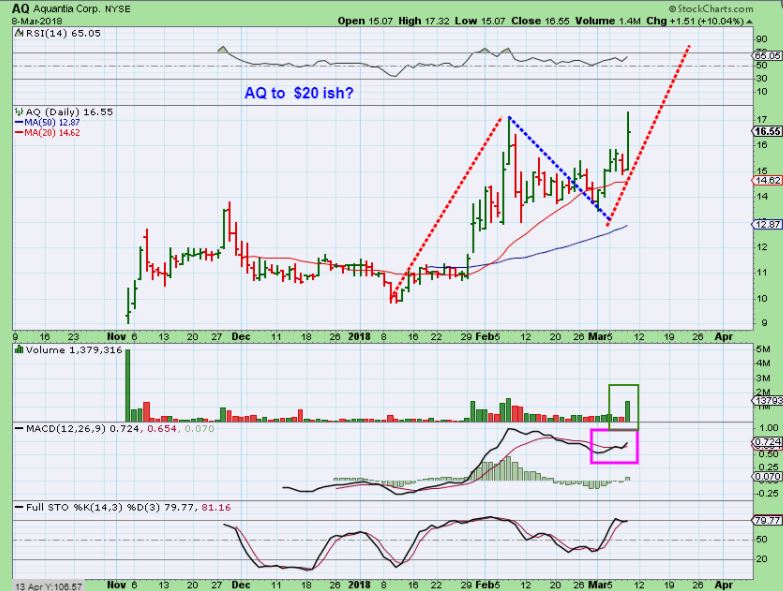Click the Close 16.55 value in header
783x591 pixels.
pyautogui.click(x=541, y=21)
